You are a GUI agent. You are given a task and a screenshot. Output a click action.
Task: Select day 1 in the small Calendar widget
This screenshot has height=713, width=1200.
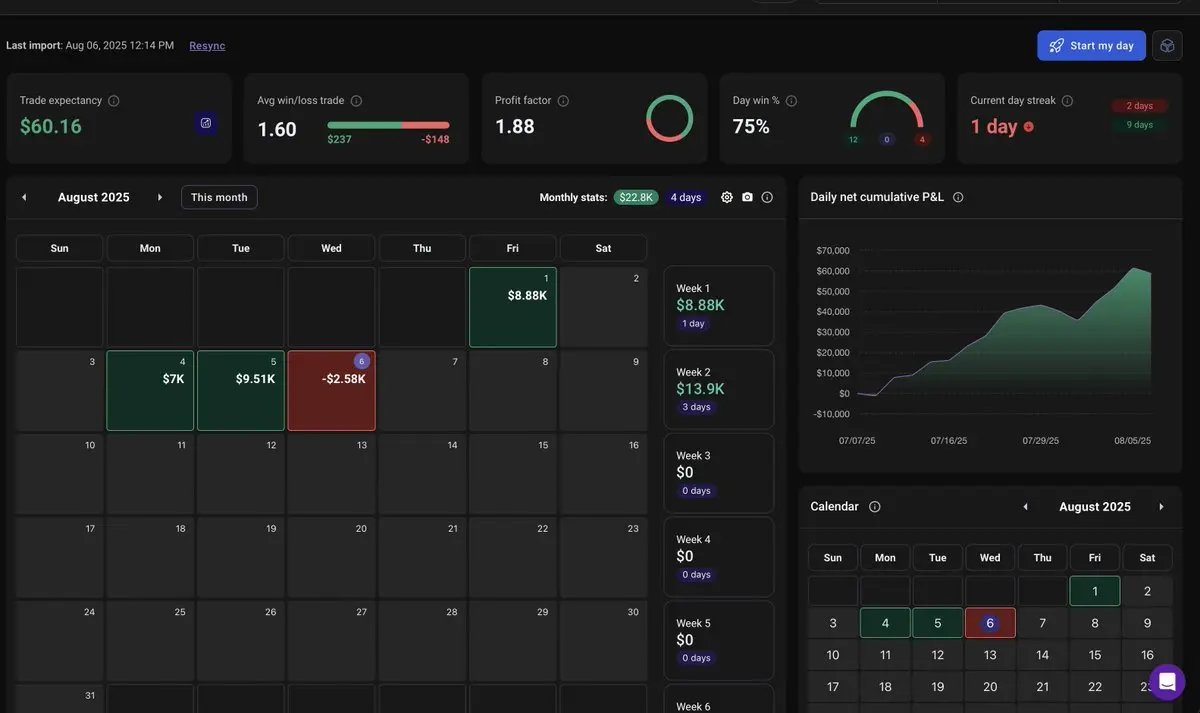click(1095, 591)
